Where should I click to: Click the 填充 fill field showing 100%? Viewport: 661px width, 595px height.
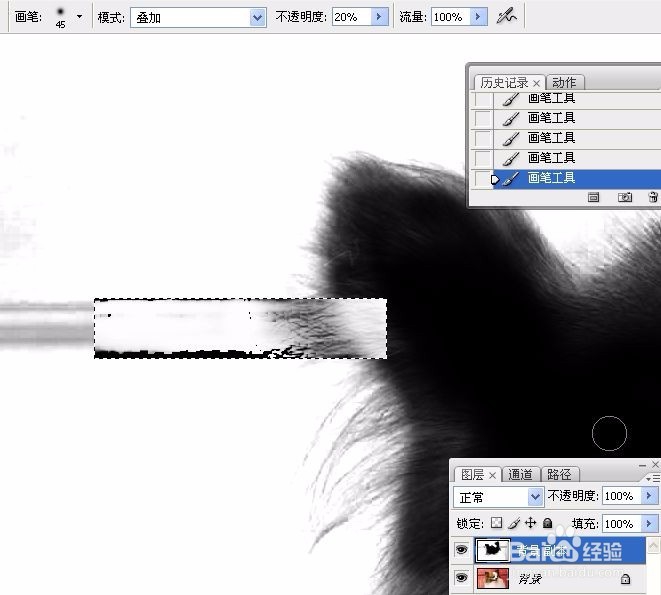tap(622, 524)
